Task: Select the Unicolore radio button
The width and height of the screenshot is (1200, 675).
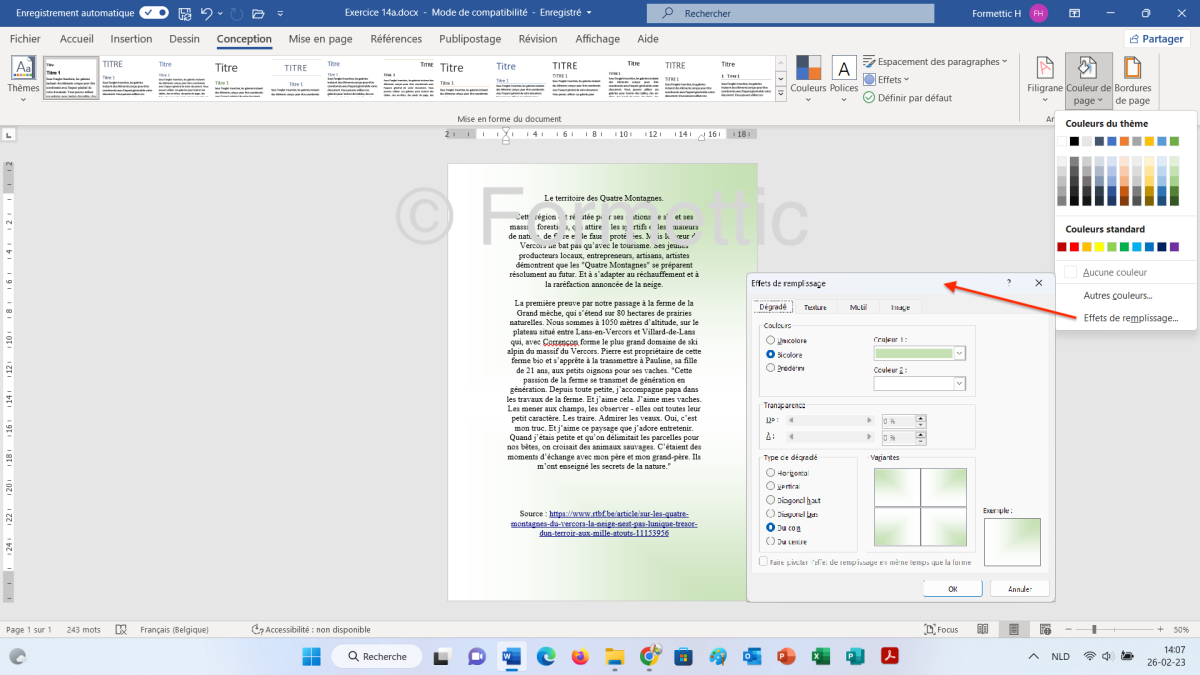Action: click(770, 341)
